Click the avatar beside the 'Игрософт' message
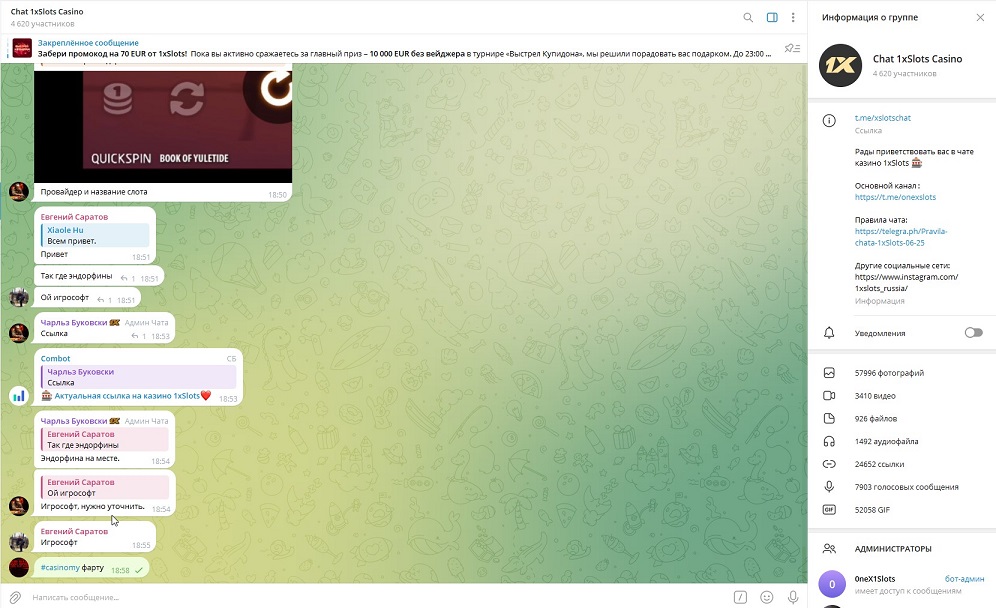This screenshot has height=608, width=996. (x=19, y=542)
